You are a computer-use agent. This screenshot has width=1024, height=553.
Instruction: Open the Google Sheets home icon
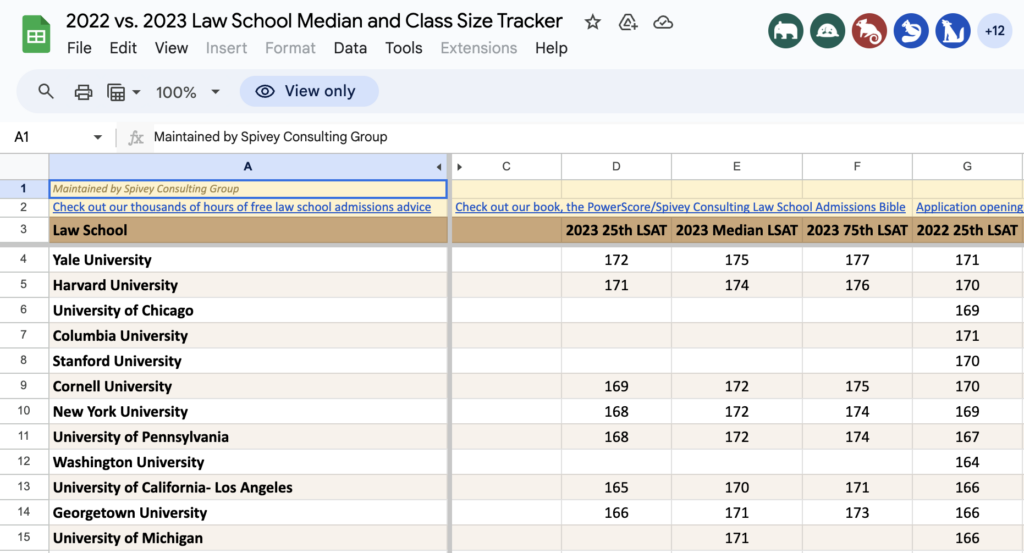[36, 35]
